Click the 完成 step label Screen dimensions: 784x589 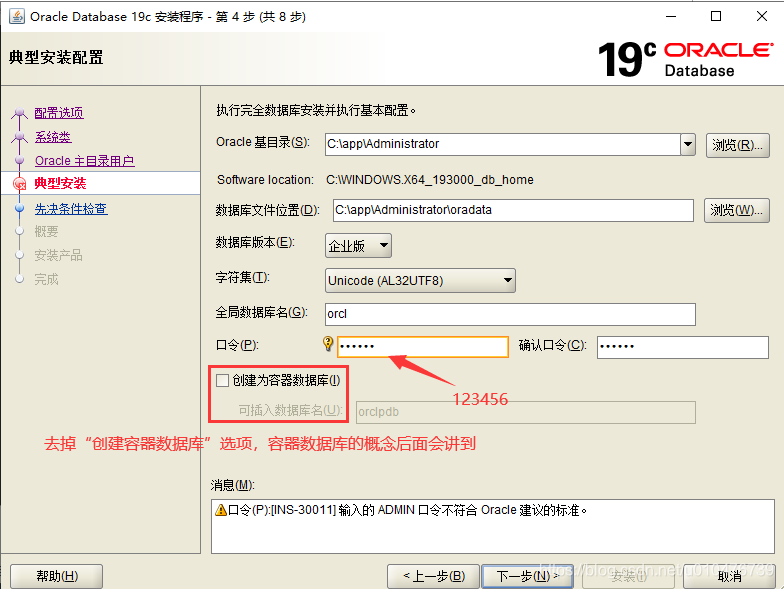click(46, 279)
